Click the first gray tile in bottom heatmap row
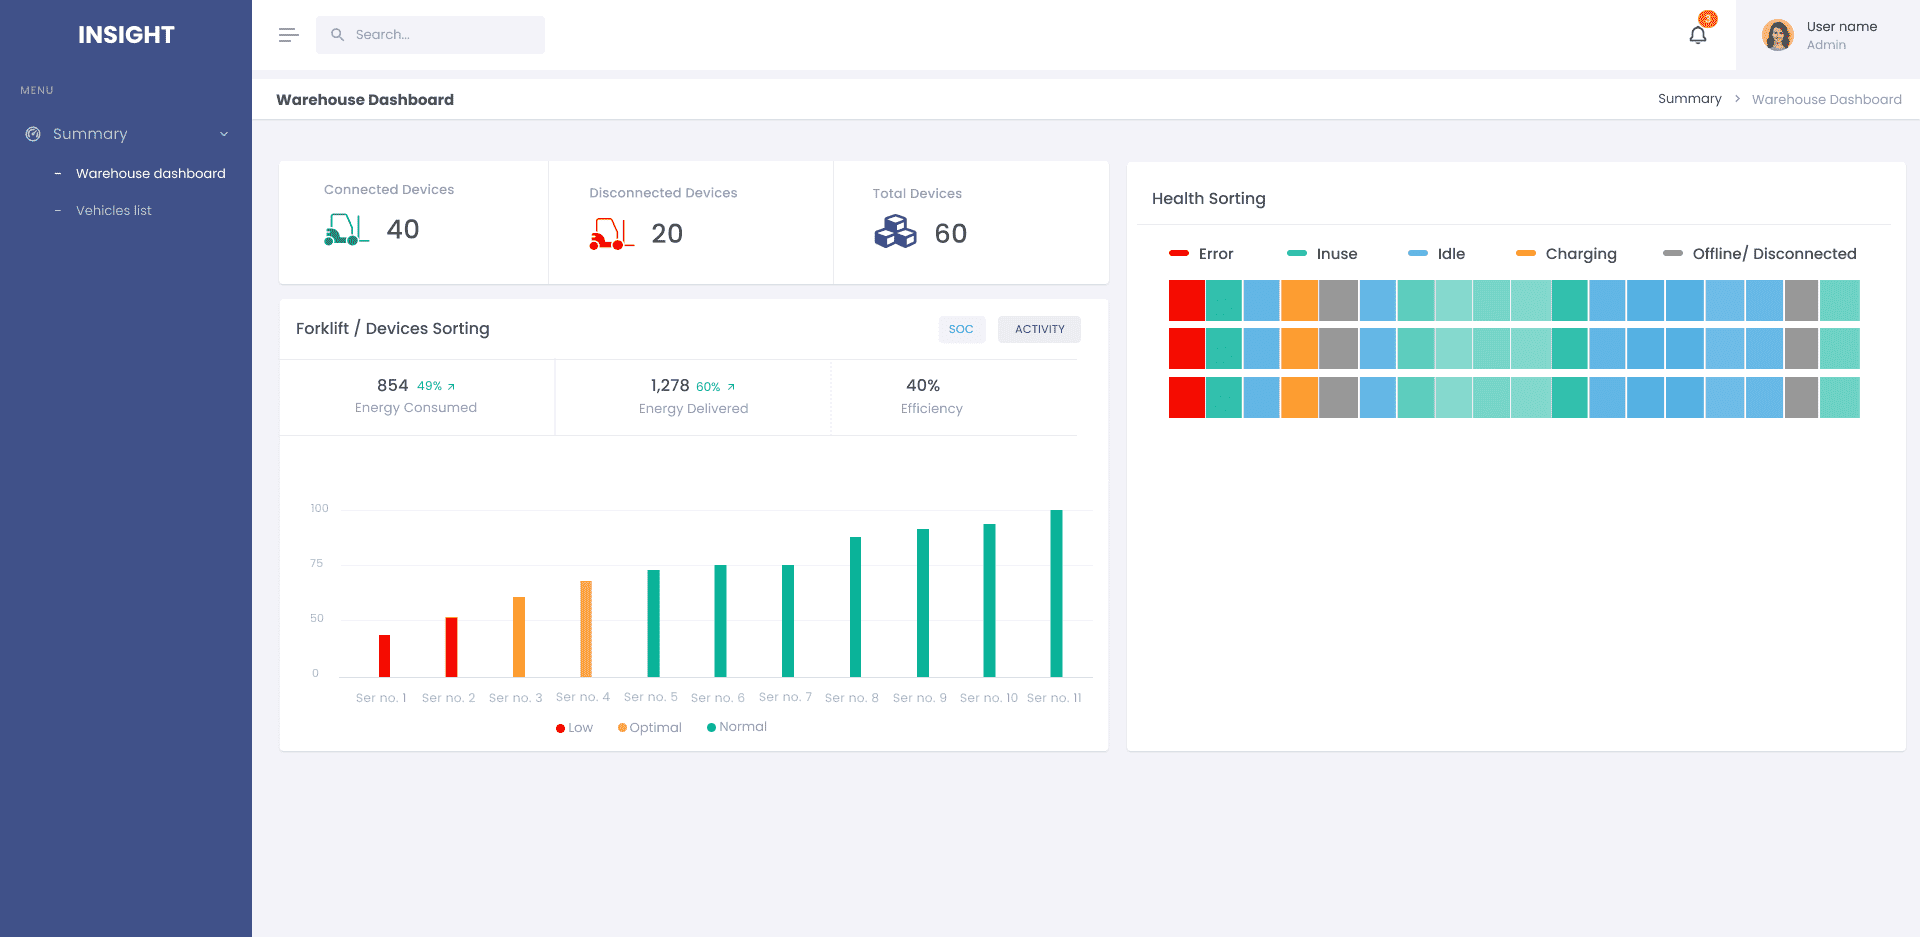Image resolution: width=1920 pixels, height=937 pixels. coord(1337,398)
